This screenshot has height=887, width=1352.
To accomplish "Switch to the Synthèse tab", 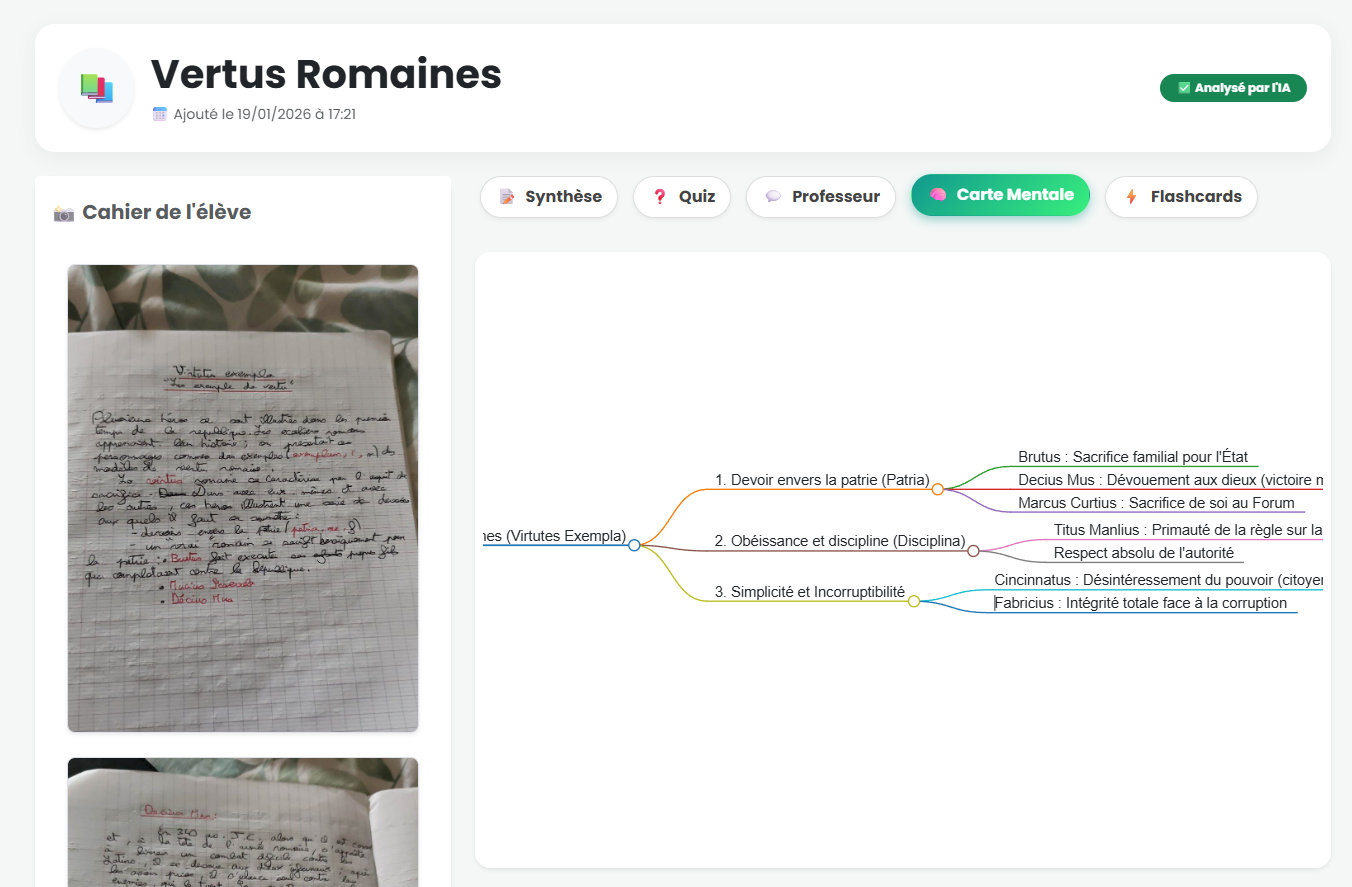I will [549, 197].
